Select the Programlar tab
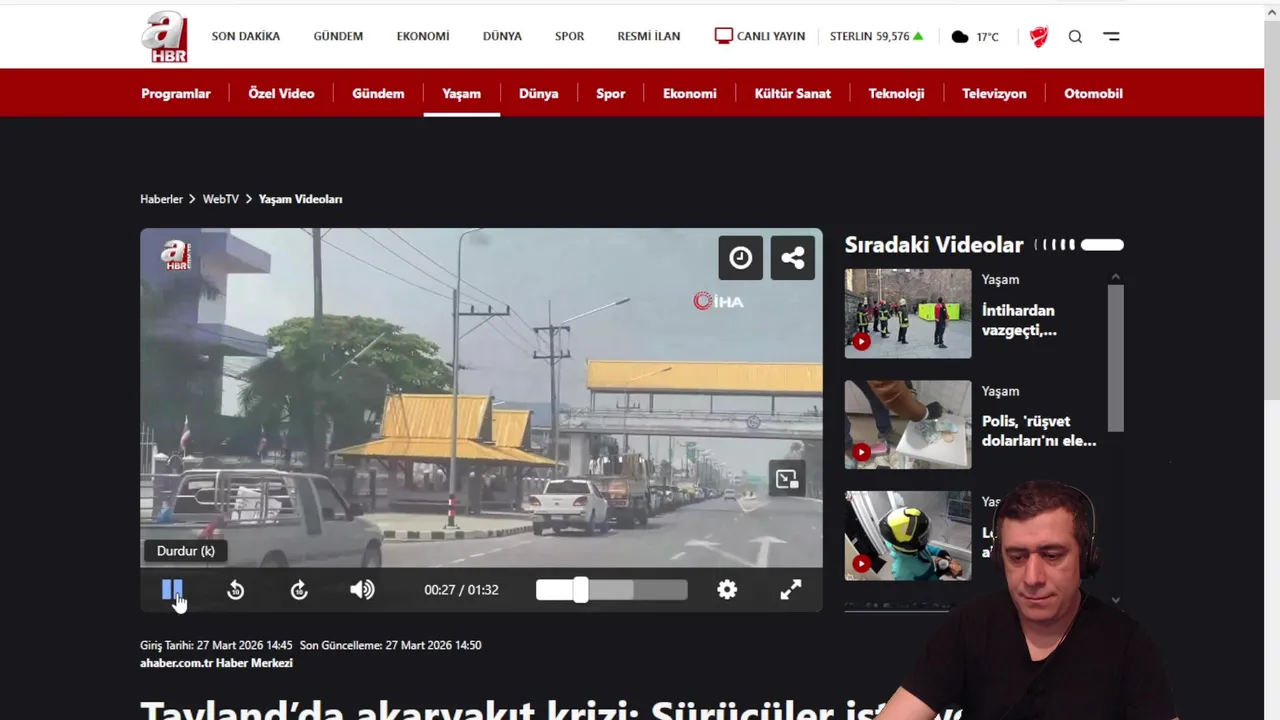The width and height of the screenshot is (1280, 720). pyautogui.click(x=176, y=93)
